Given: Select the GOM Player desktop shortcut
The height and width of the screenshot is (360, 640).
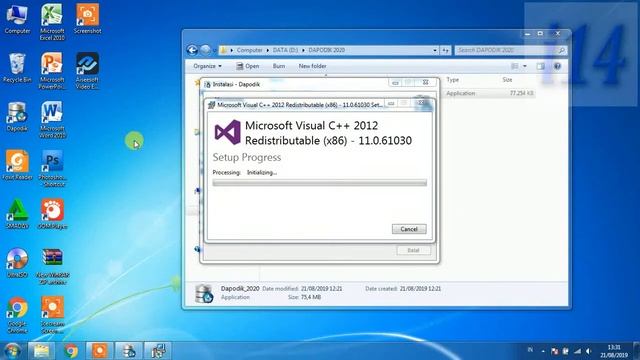Looking at the screenshot, I should tap(52, 214).
